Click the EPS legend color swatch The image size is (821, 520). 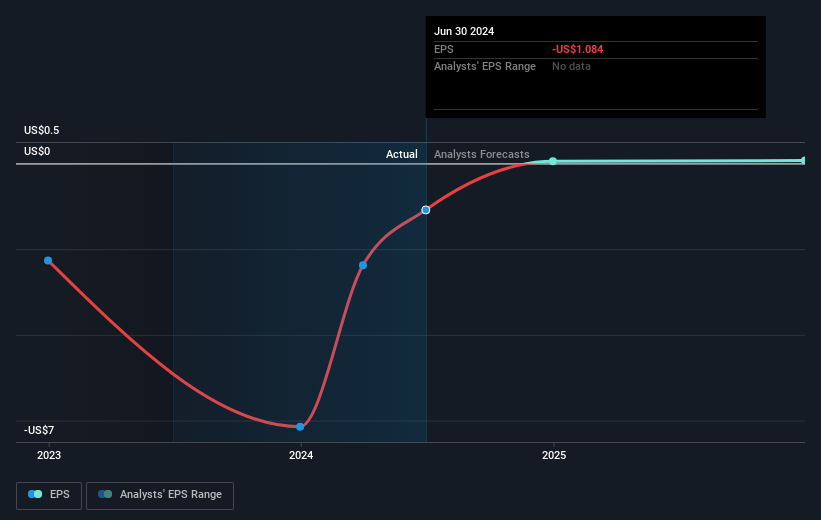(35, 494)
